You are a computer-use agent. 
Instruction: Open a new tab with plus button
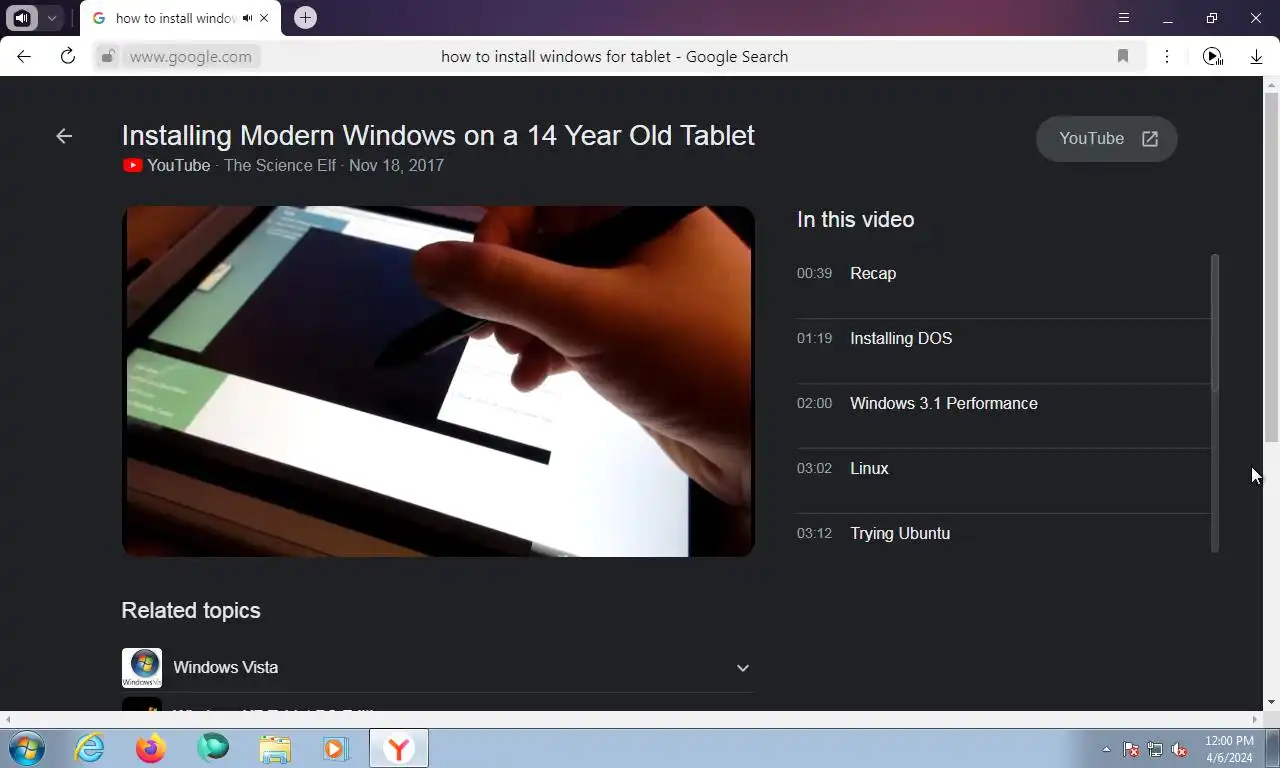[305, 18]
